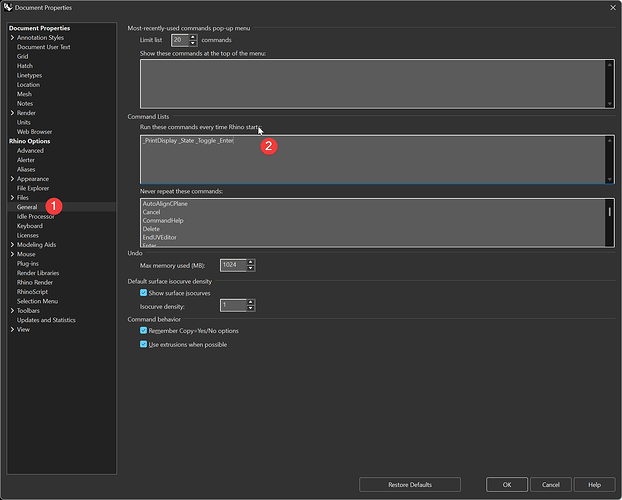Increase the Limit list command count
The height and width of the screenshot is (500, 622).
click(x=193, y=38)
